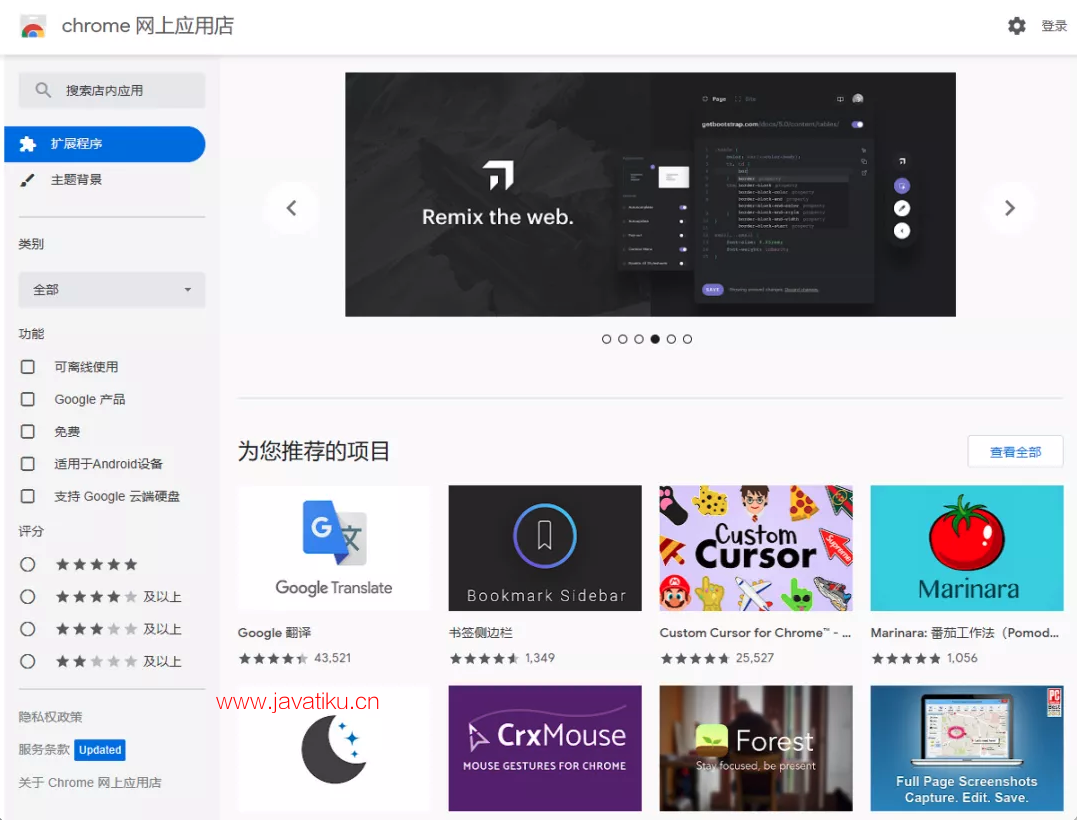Viewport: 1077px width, 820px height.
Task: Open the settings gear icon
Action: [x=1016, y=26]
